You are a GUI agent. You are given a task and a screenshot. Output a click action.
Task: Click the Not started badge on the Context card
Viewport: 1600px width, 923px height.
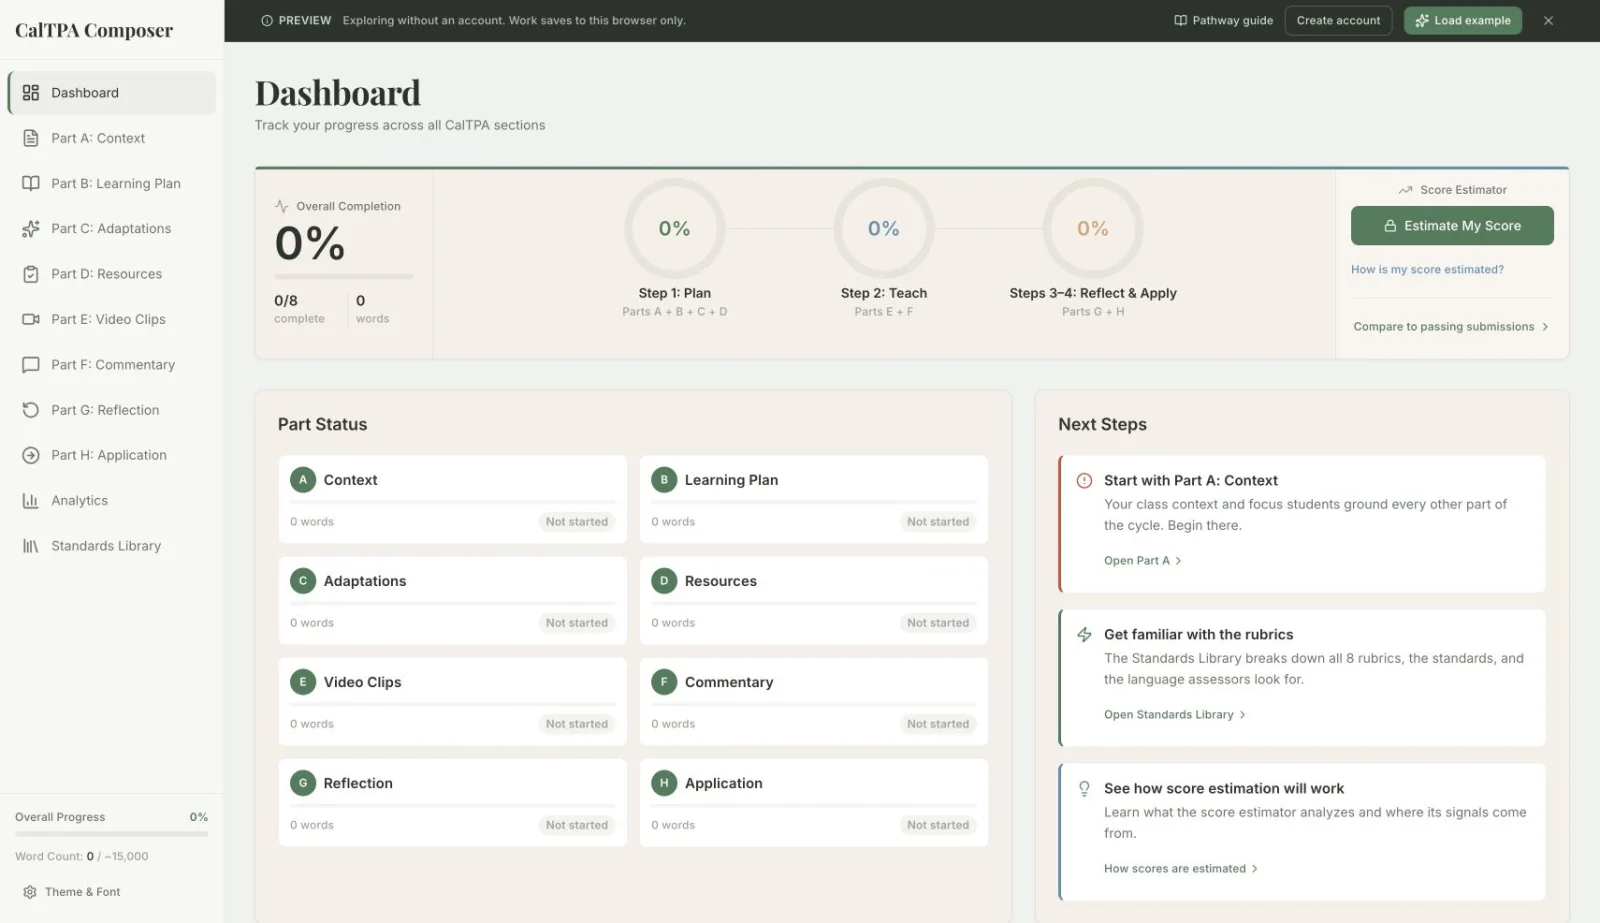(577, 522)
